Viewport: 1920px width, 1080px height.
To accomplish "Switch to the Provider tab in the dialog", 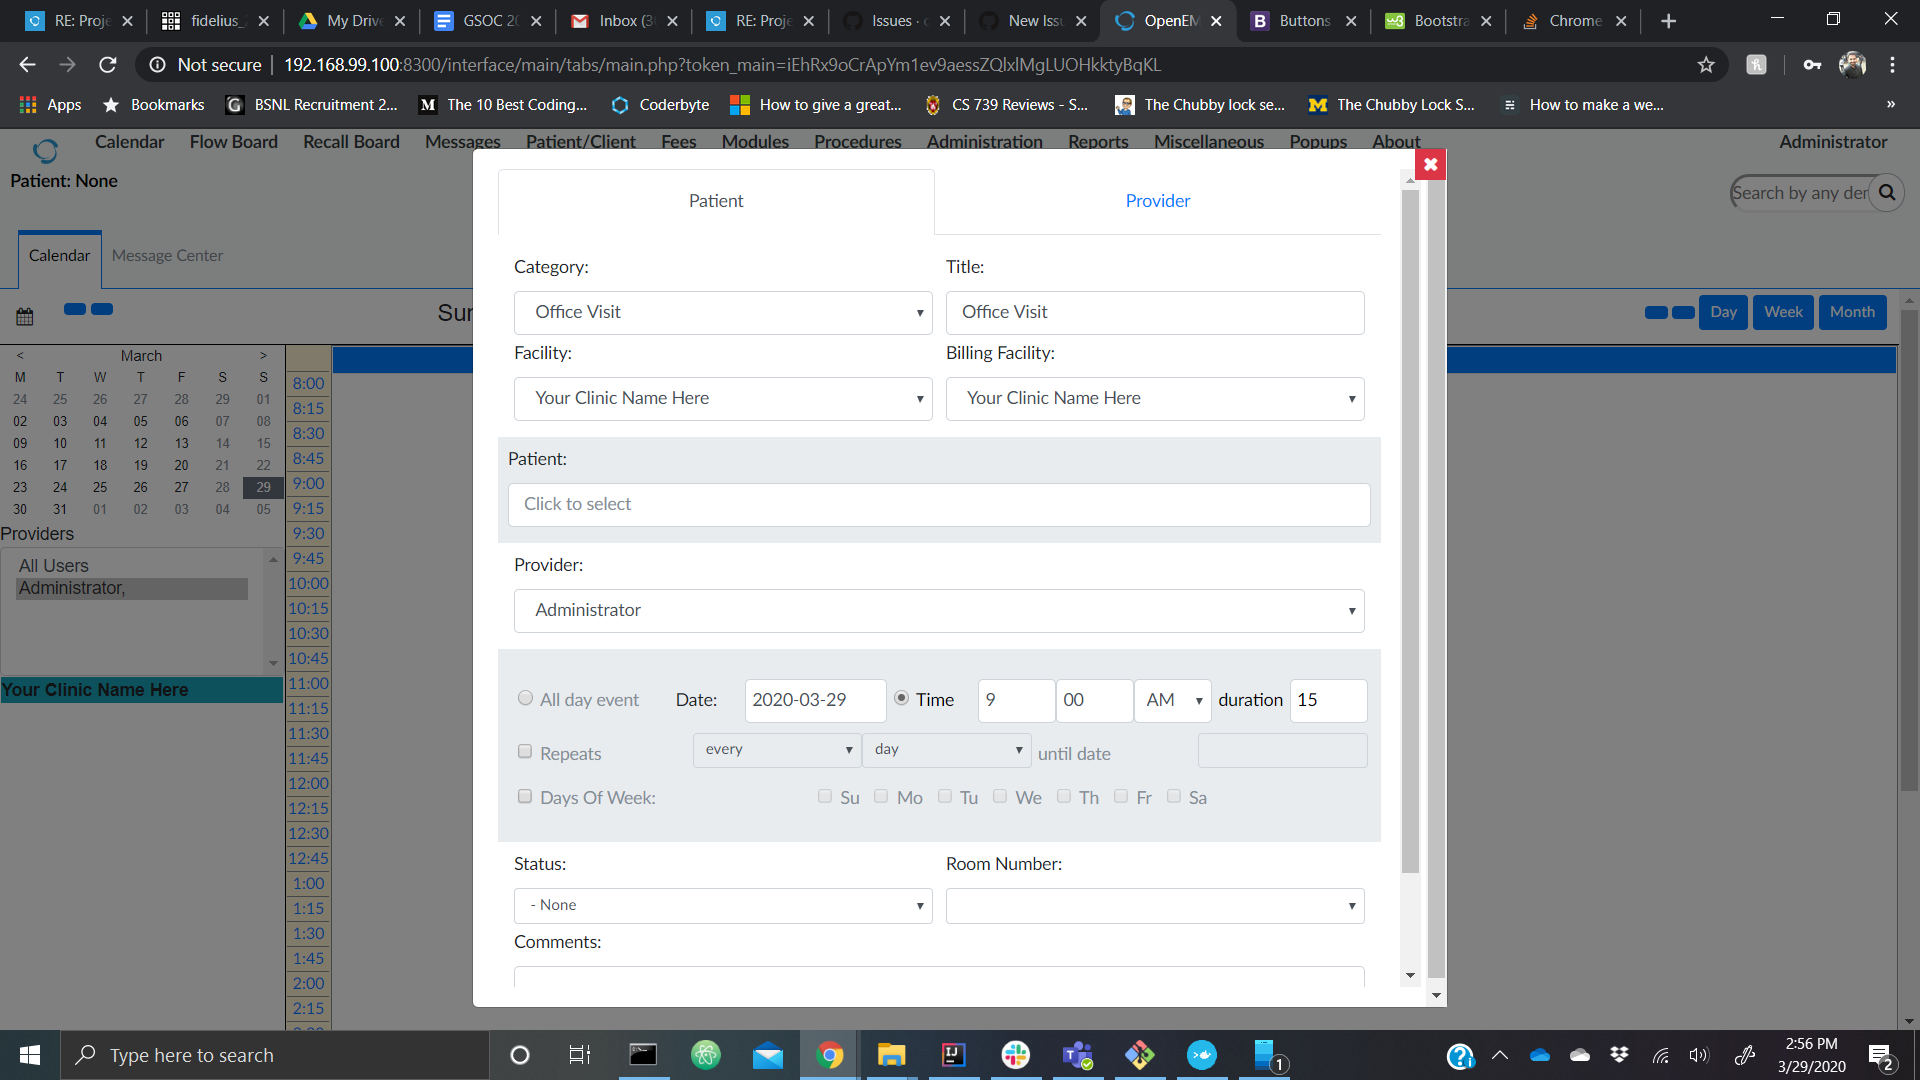I will 1157,200.
